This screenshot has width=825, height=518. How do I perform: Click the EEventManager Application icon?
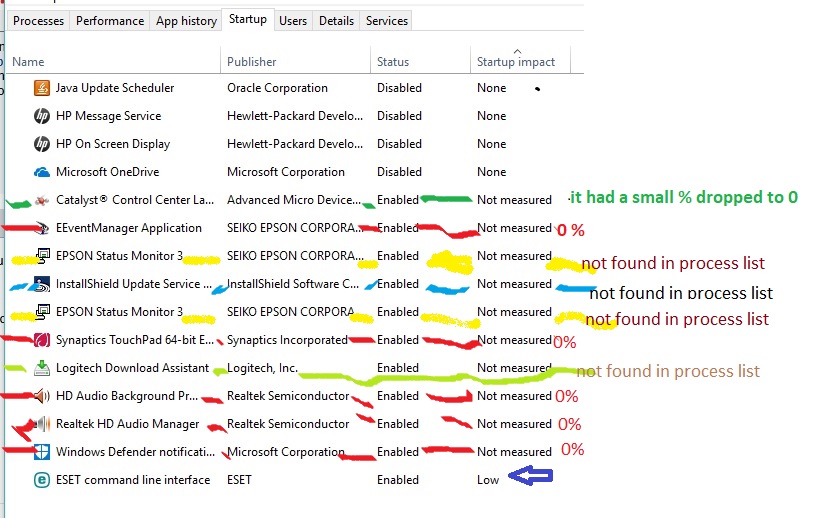coord(42,228)
